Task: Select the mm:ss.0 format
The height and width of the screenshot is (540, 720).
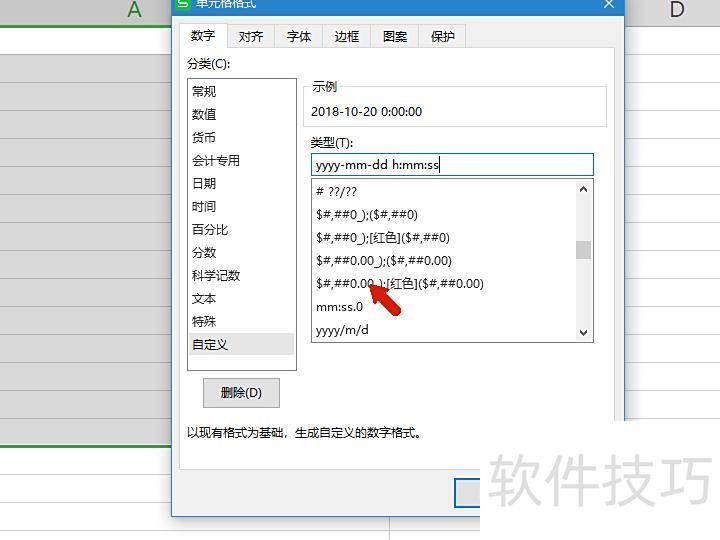Action: point(340,307)
